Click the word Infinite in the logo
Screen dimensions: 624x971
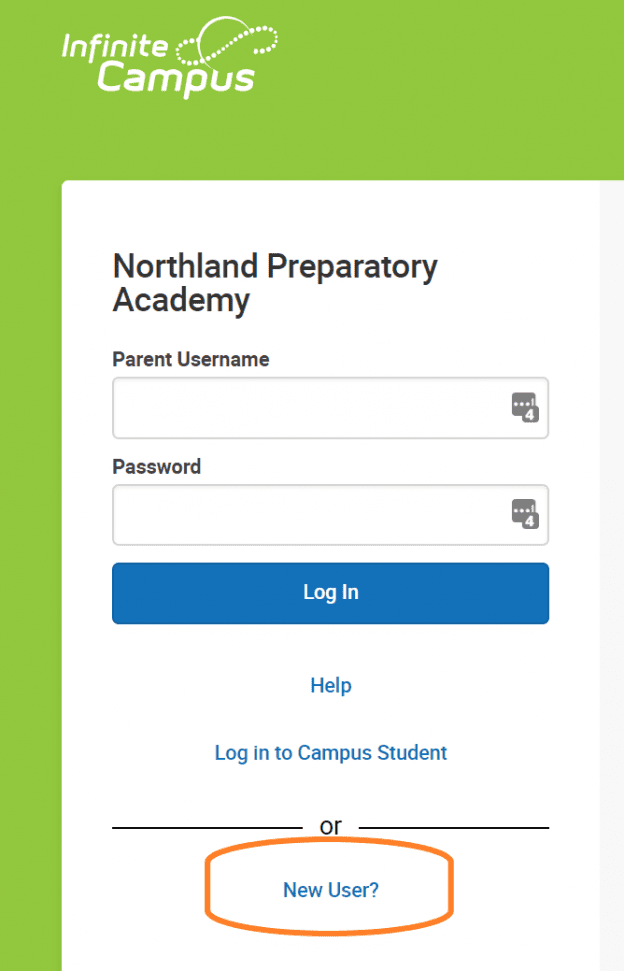115,47
